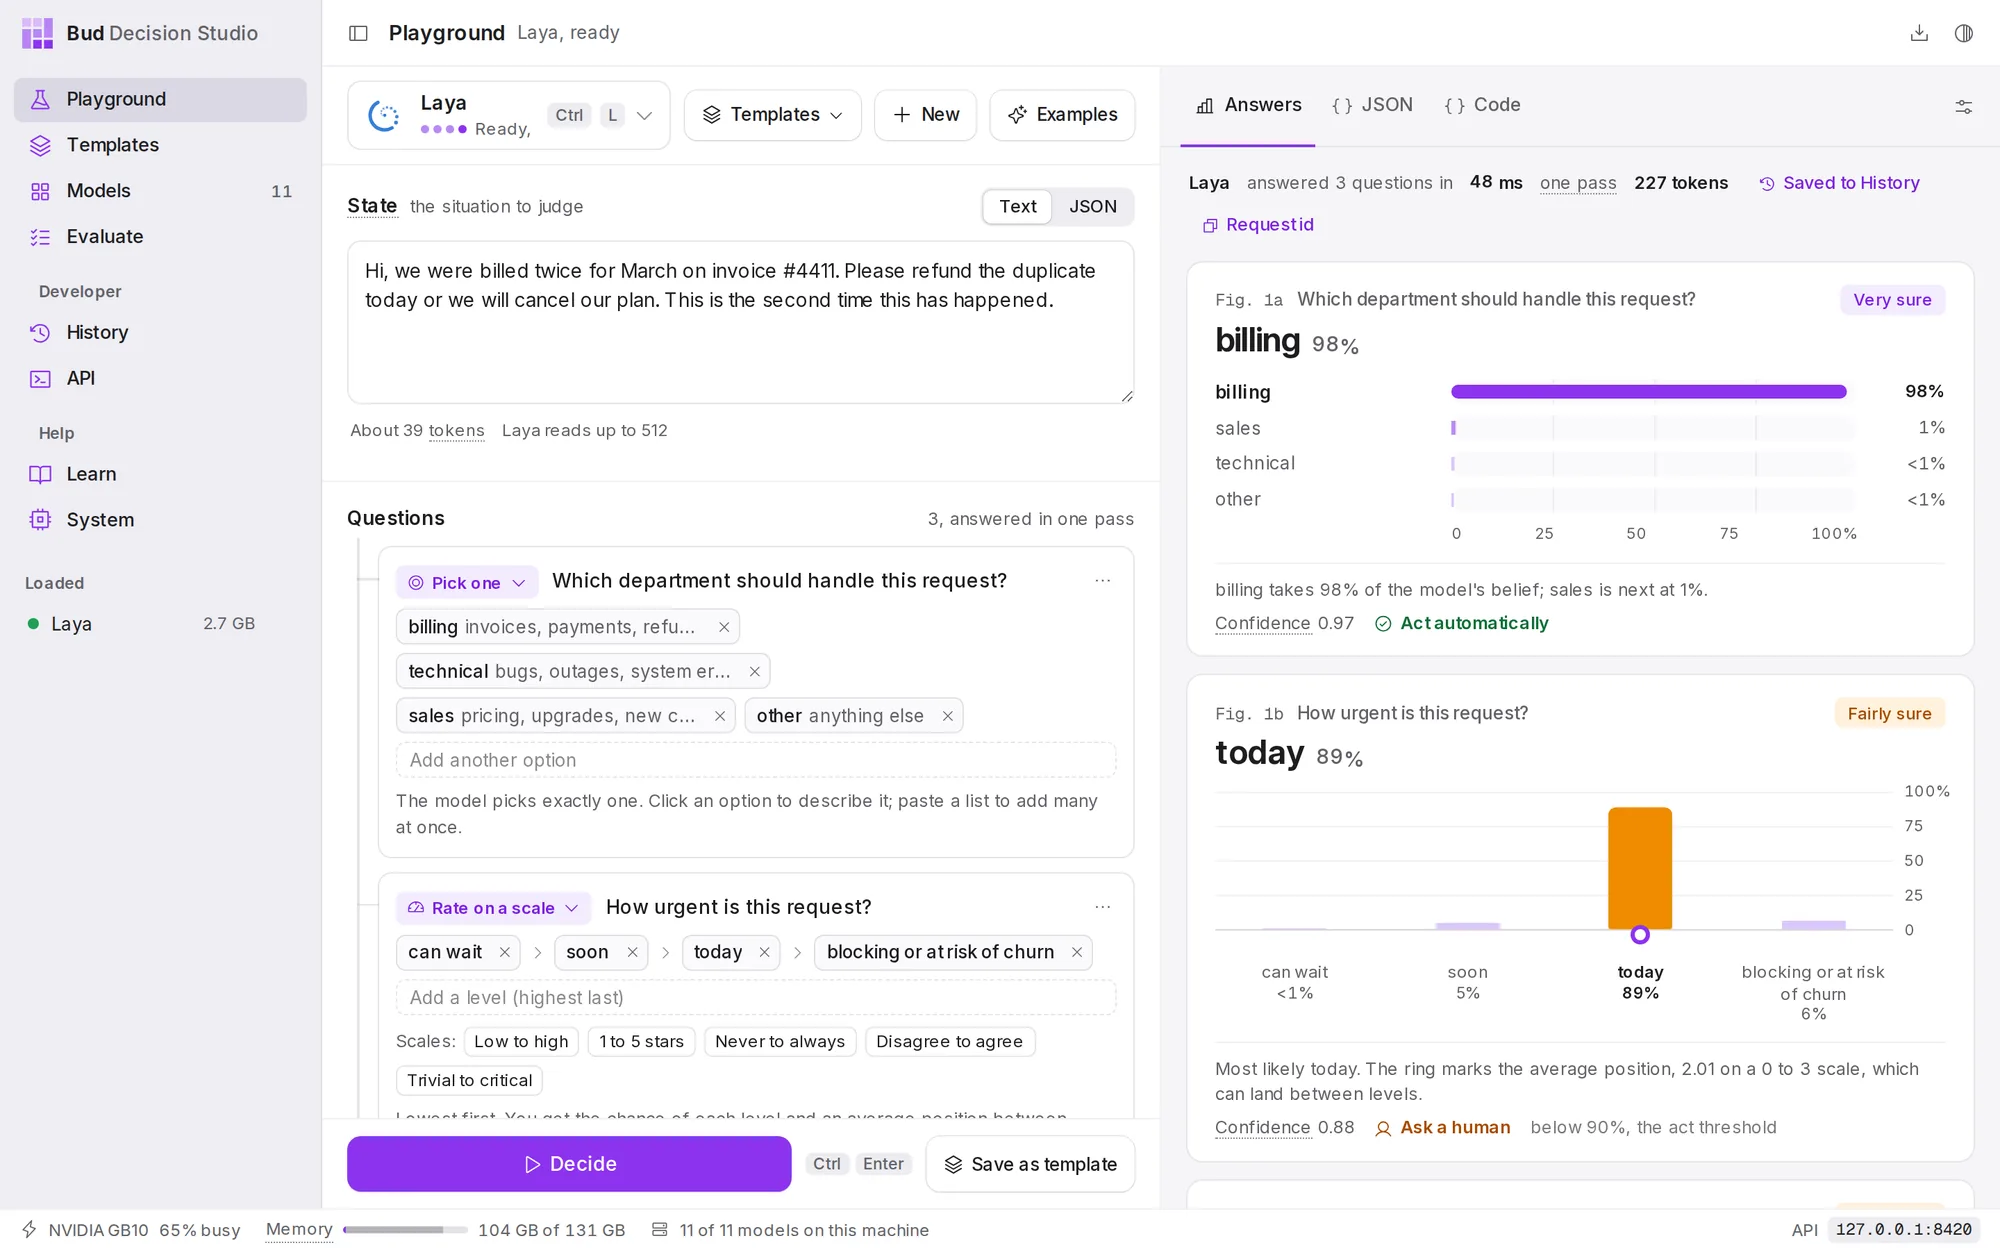2000x1250 pixels.
Task: Open options menu for department question
Action: click(1102, 581)
